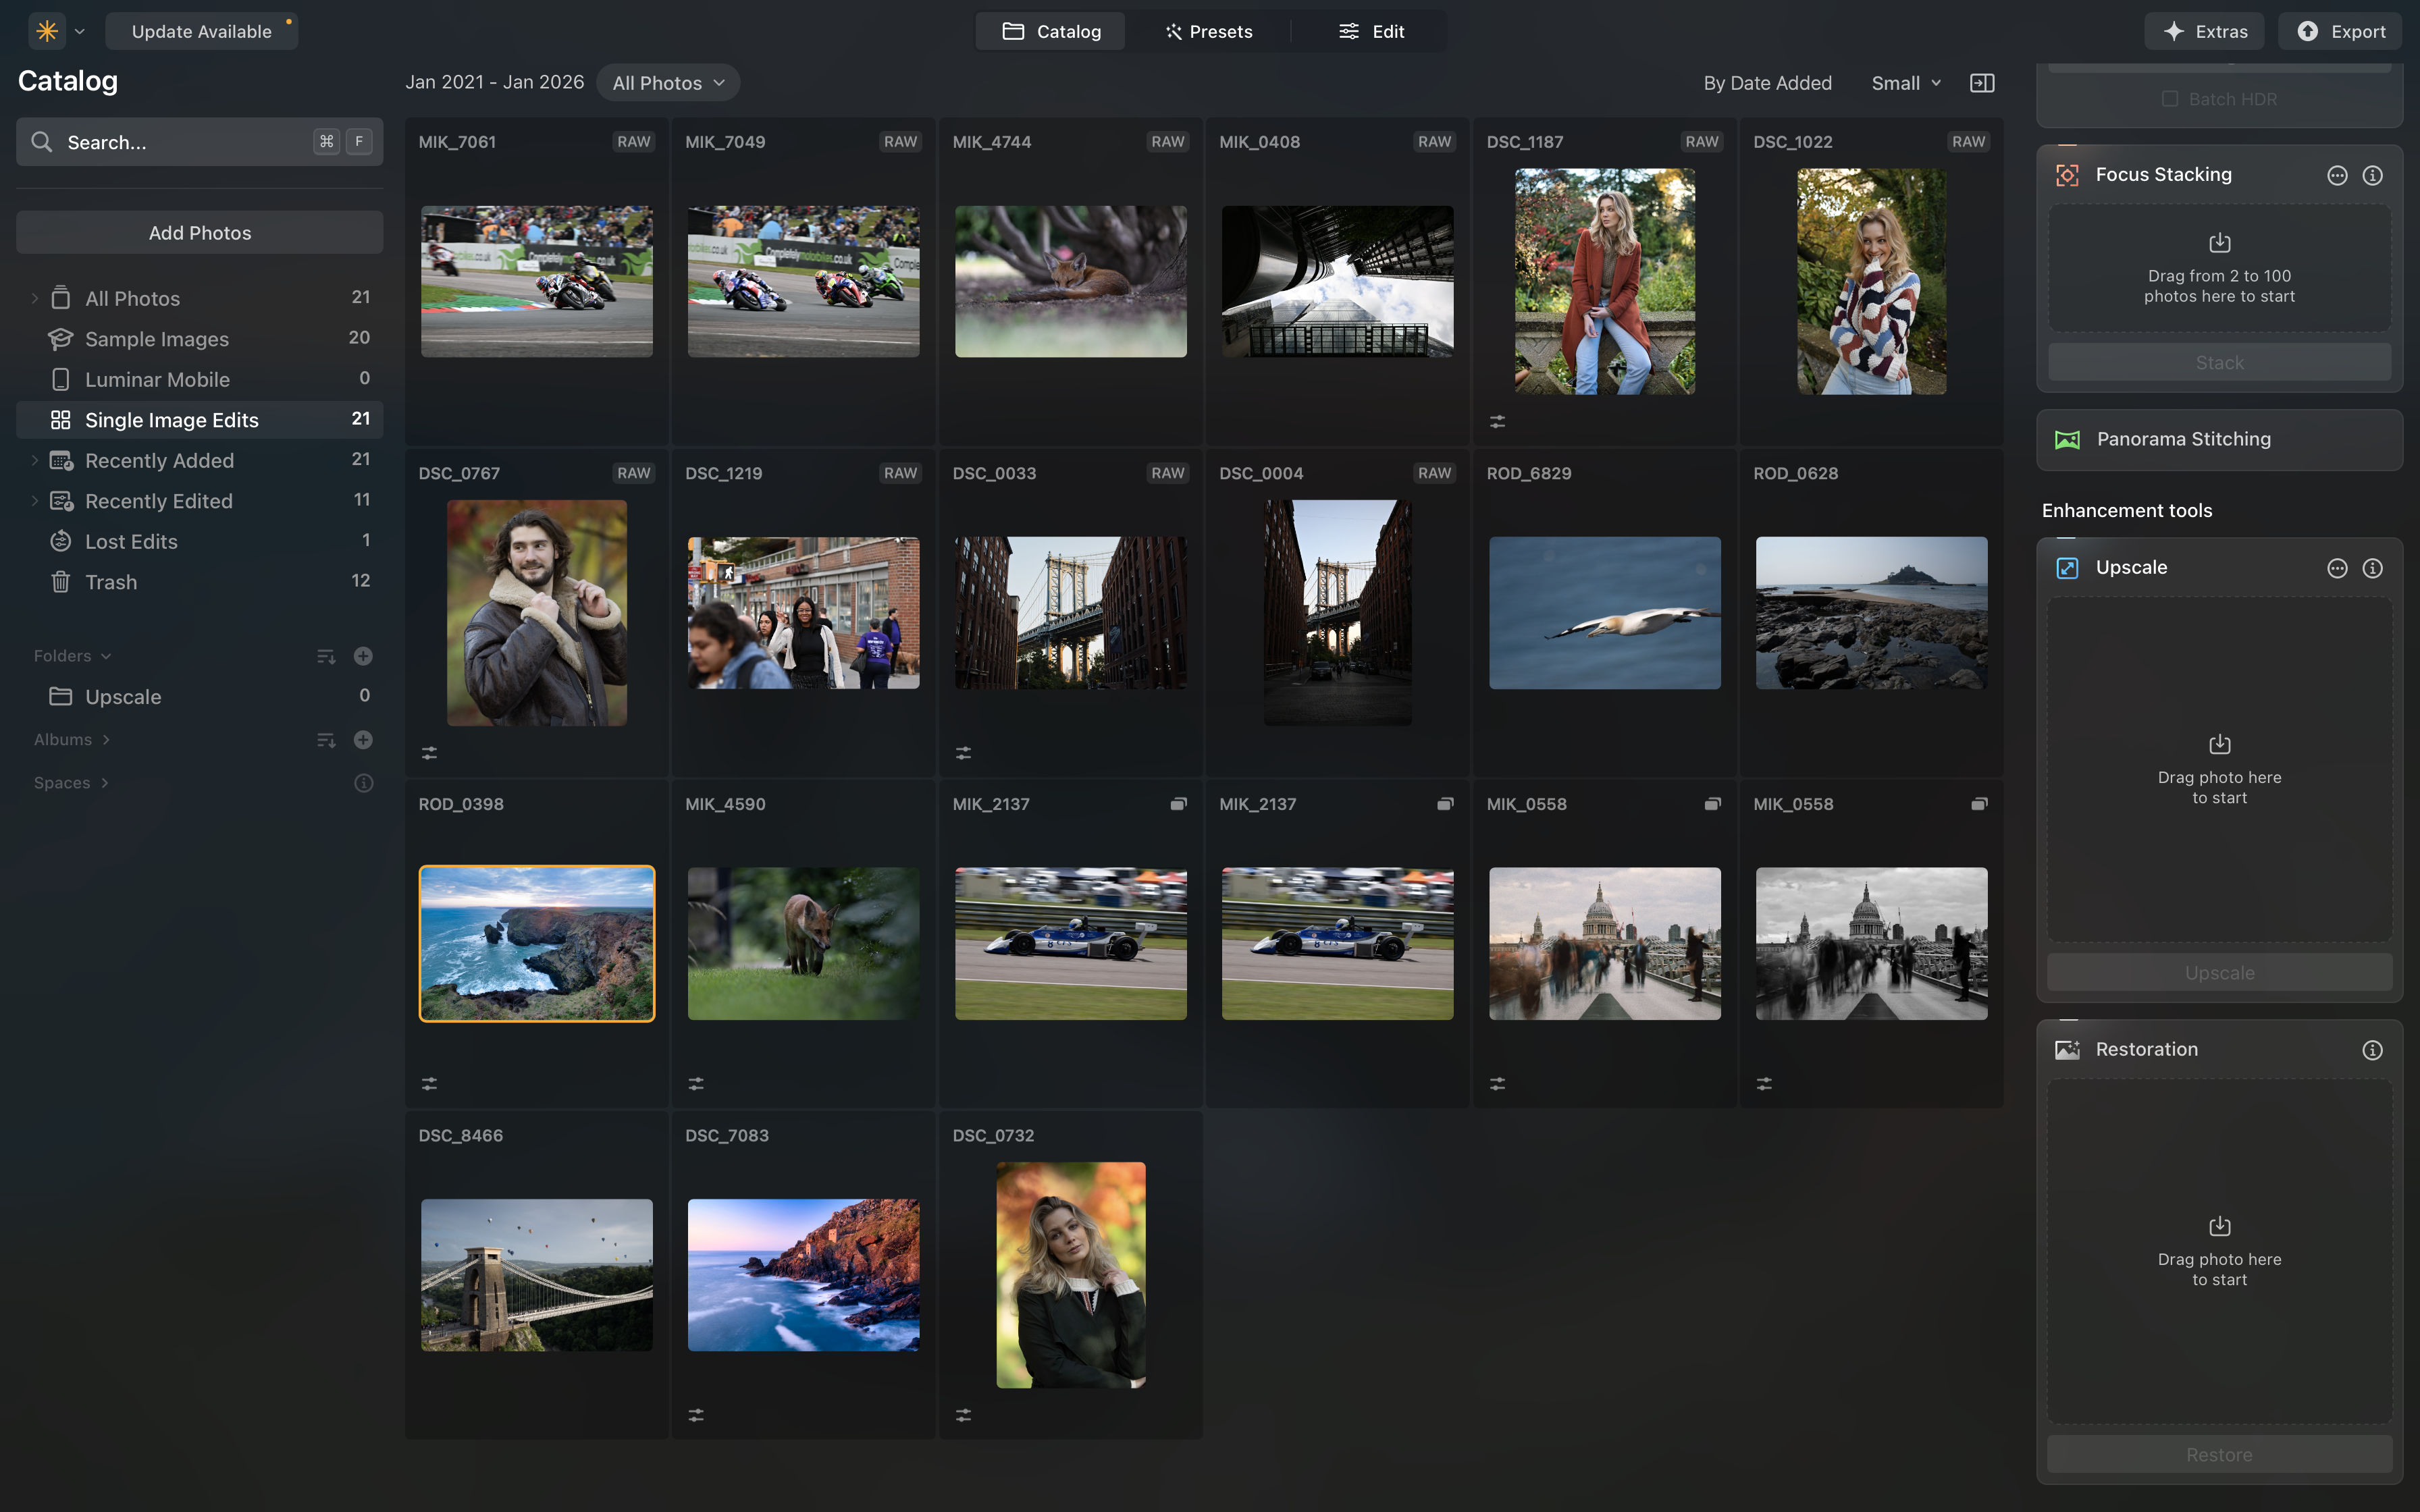Open the All Photos filter dropdown

(x=667, y=82)
